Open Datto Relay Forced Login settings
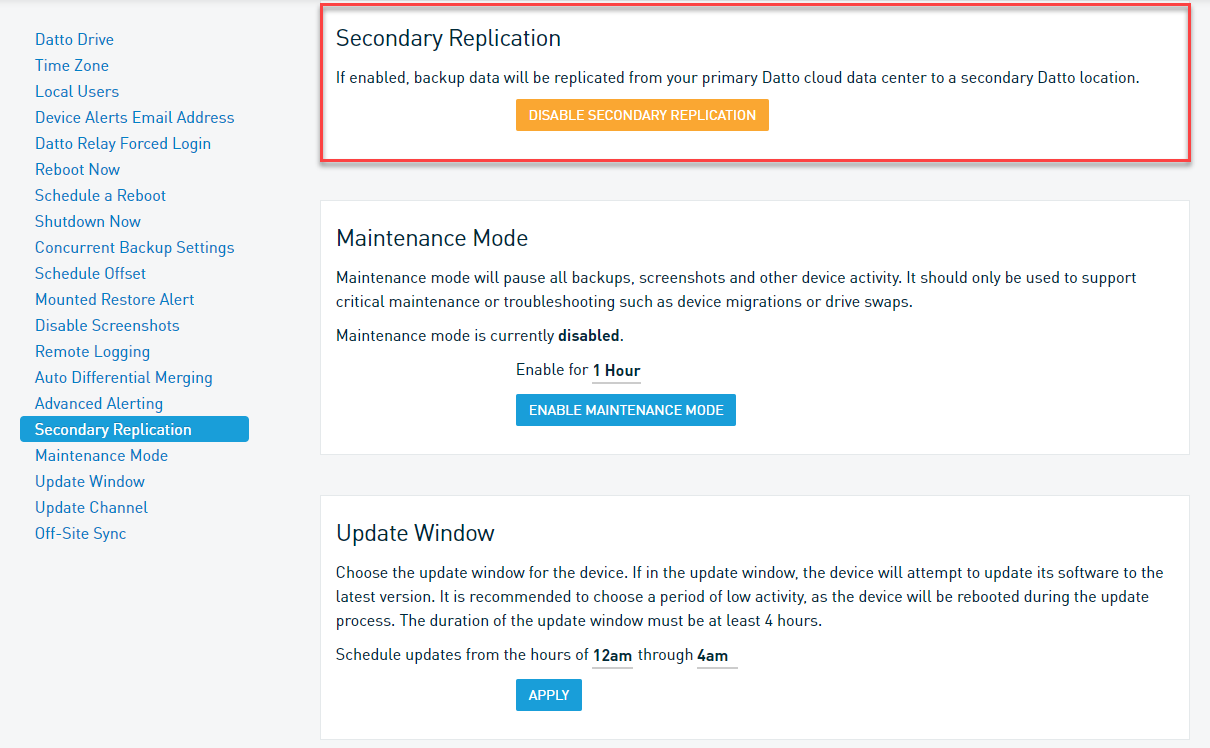The height and width of the screenshot is (748, 1210). [x=123, y=144]
